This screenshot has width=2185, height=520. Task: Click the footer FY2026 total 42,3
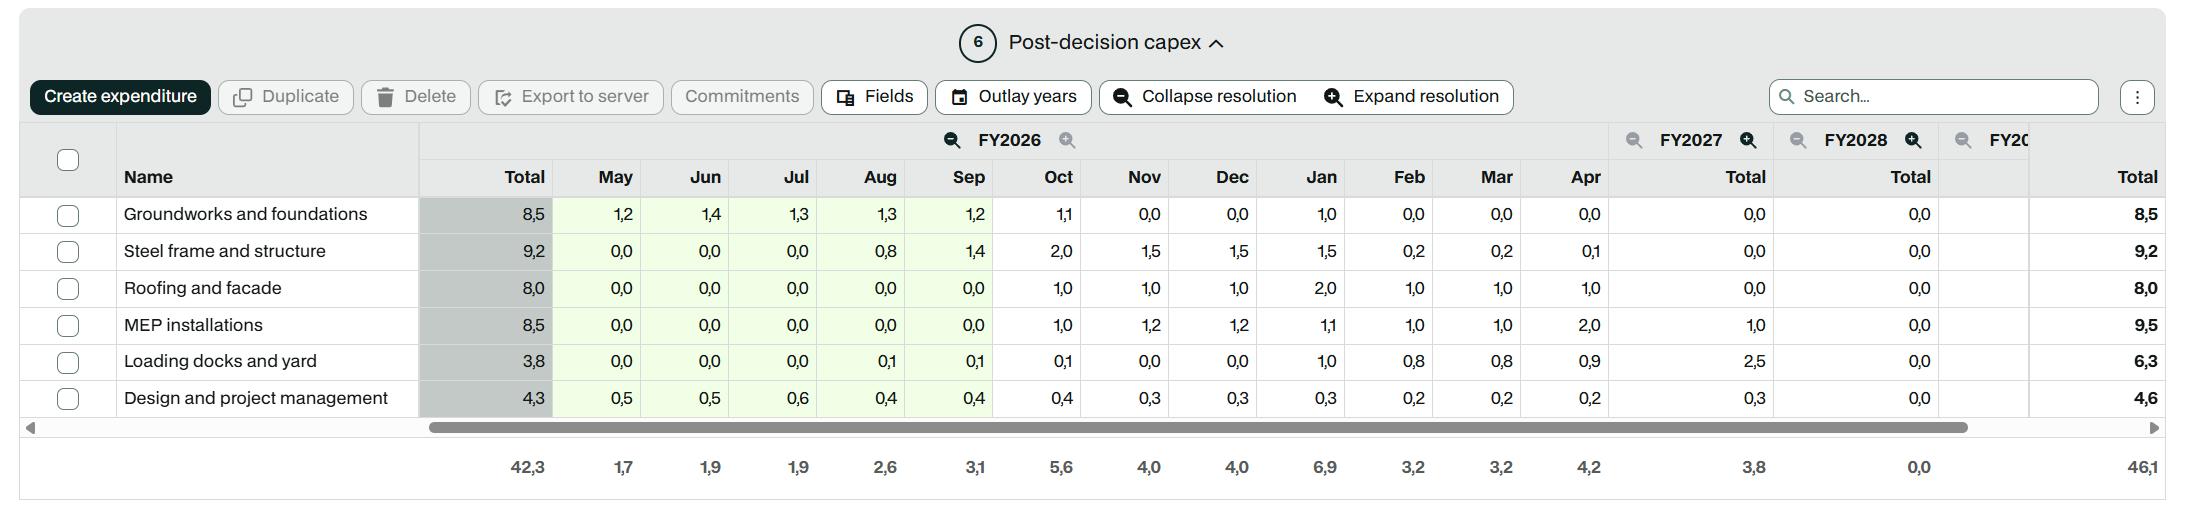tap(528, 467)
